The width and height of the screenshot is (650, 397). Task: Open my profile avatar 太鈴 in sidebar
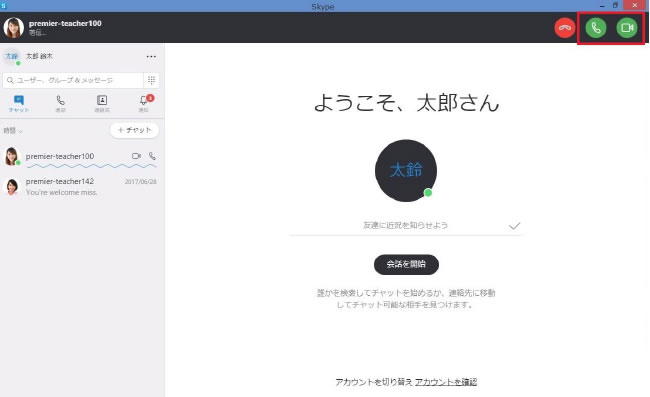click(x=12, y=56)
